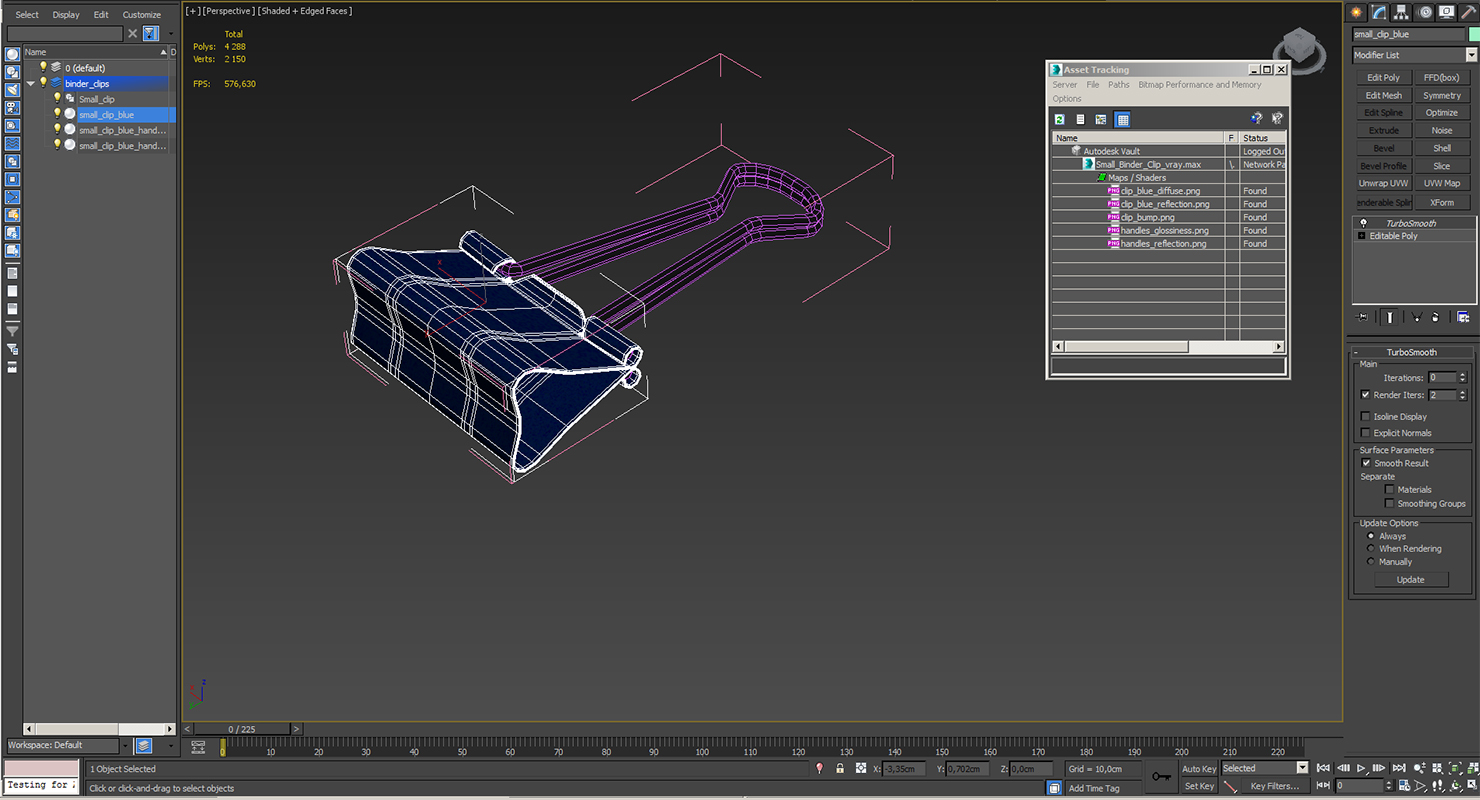Screen dimensions: 1480x800
Task: Check Separate by Smoothing Groups
Action: tap(1389, 503)
